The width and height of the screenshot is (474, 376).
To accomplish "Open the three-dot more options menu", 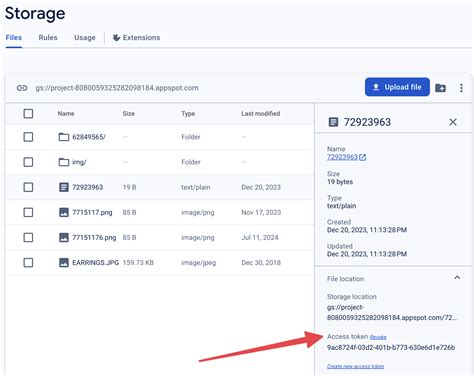I will click(461, 88).
